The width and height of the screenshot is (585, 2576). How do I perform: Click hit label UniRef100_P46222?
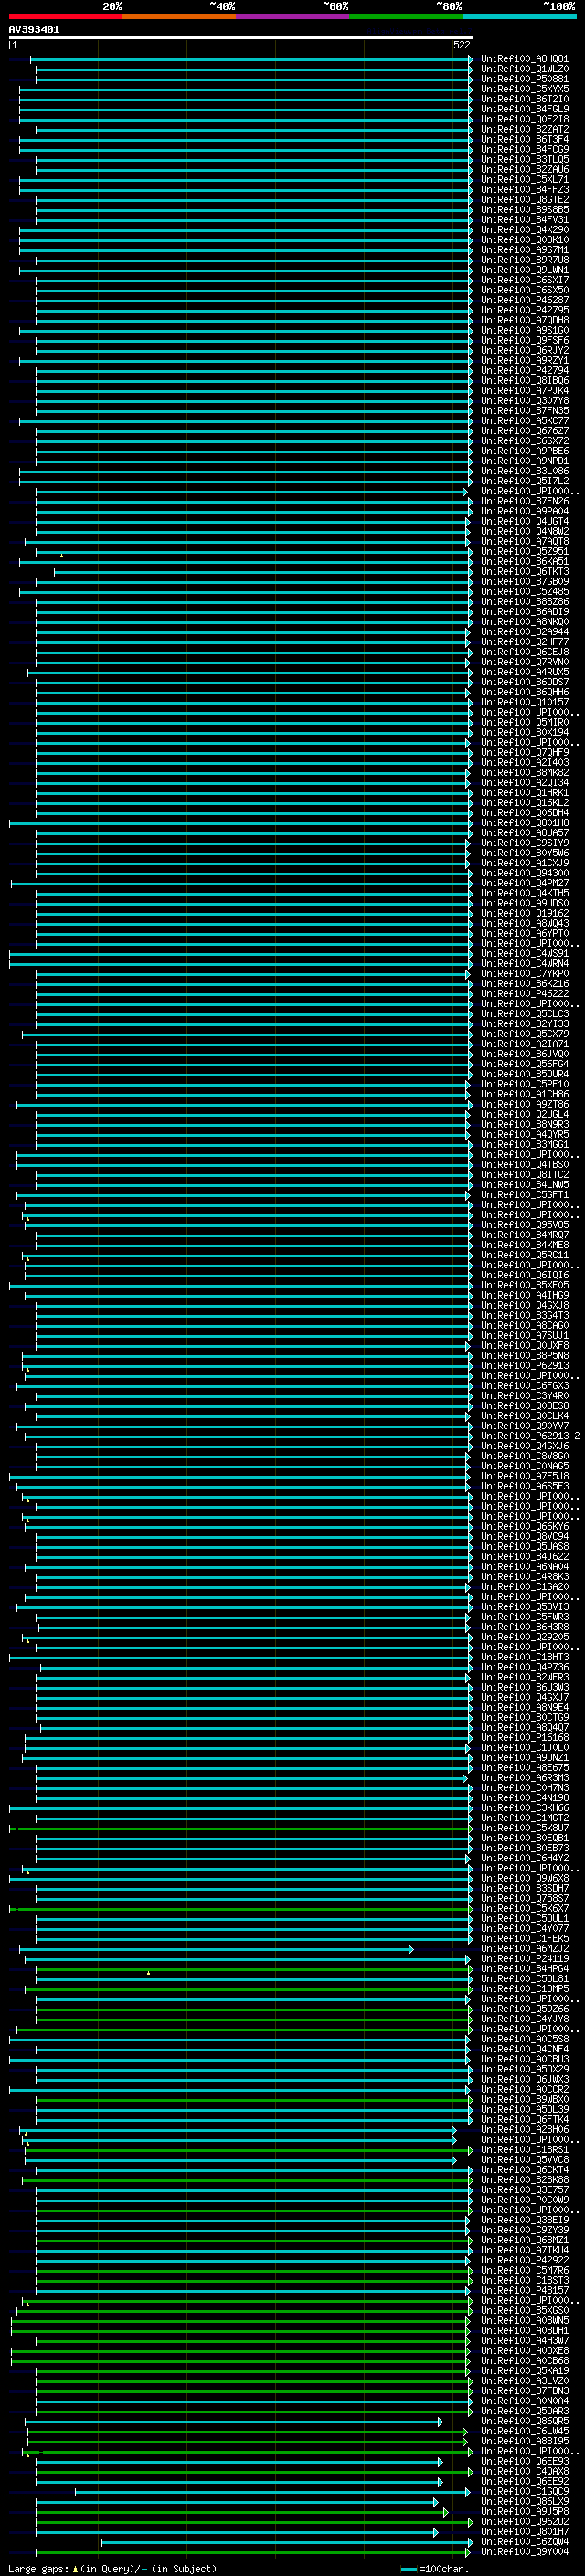click(x=525, y=993)
